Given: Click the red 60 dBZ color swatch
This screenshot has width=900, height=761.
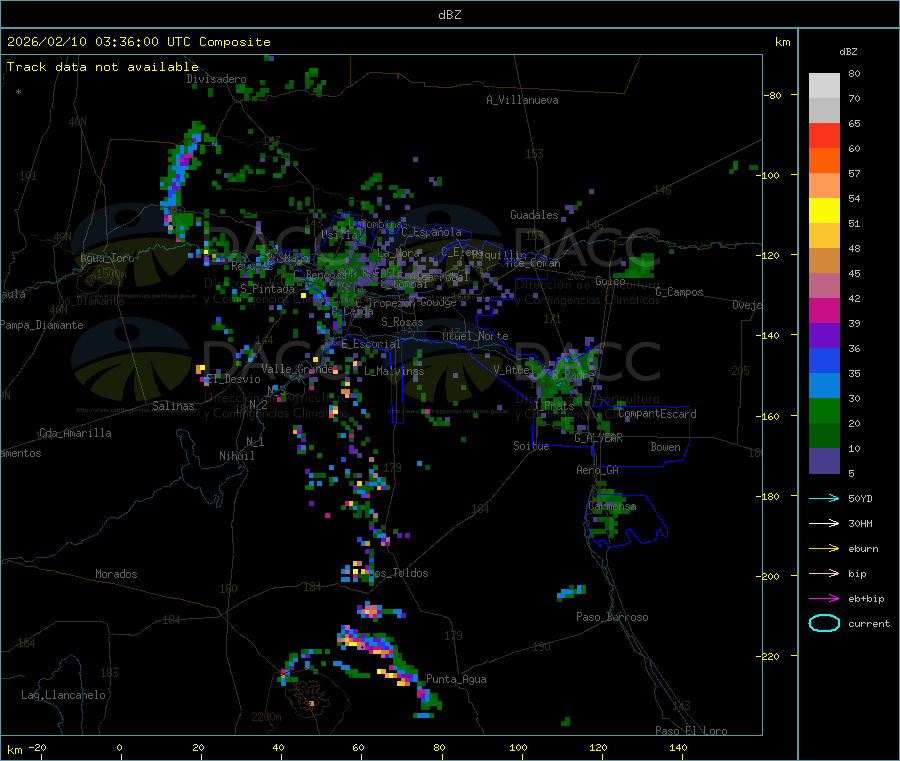Looking at the screenshot, I should coord(824,135).
